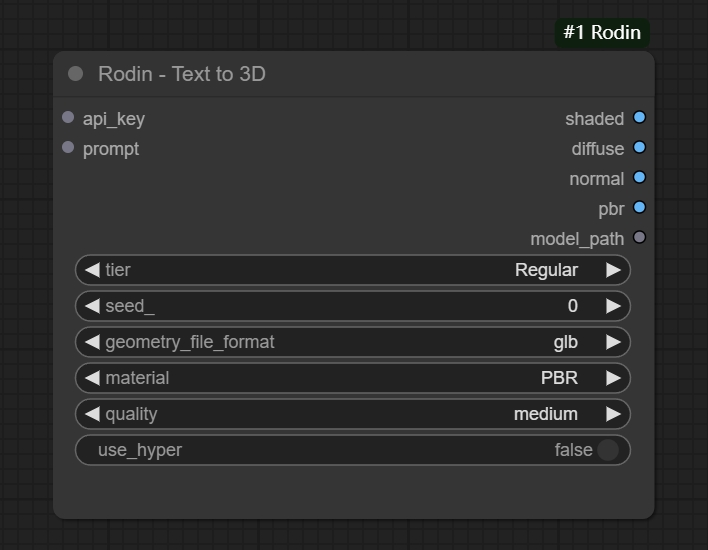The height and width of the screenshot is (550, 708).
Task: Click the pbr output label
Action: [x=611, y=210]
